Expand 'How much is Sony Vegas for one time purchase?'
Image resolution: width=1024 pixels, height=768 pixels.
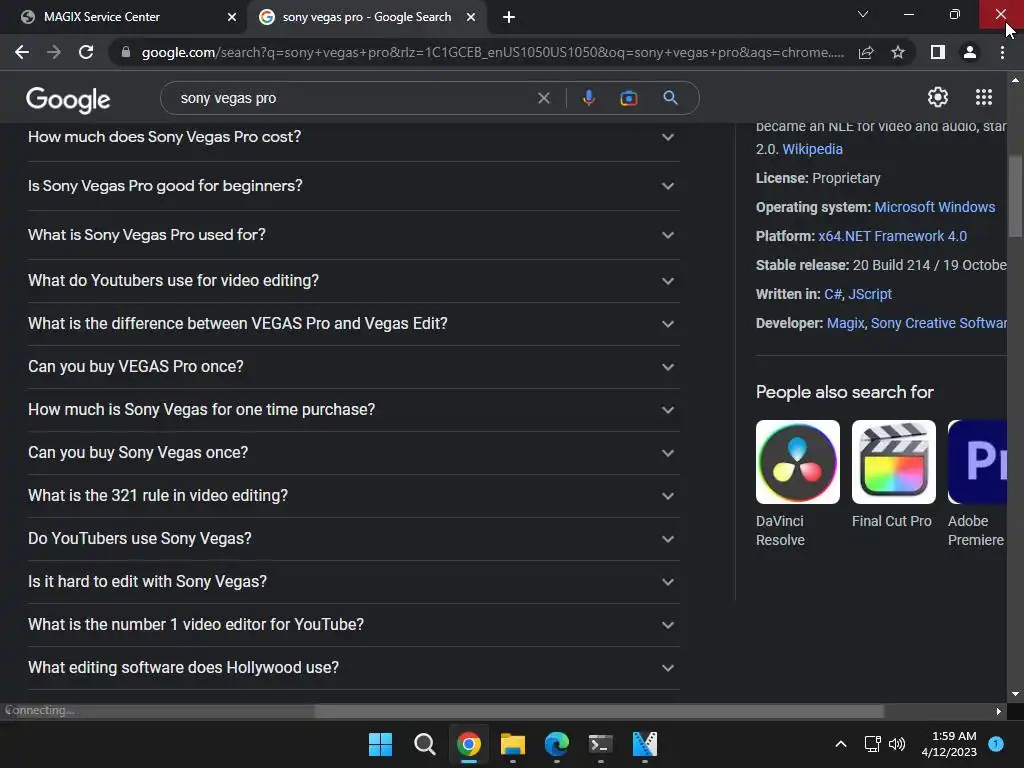point(353,410)
